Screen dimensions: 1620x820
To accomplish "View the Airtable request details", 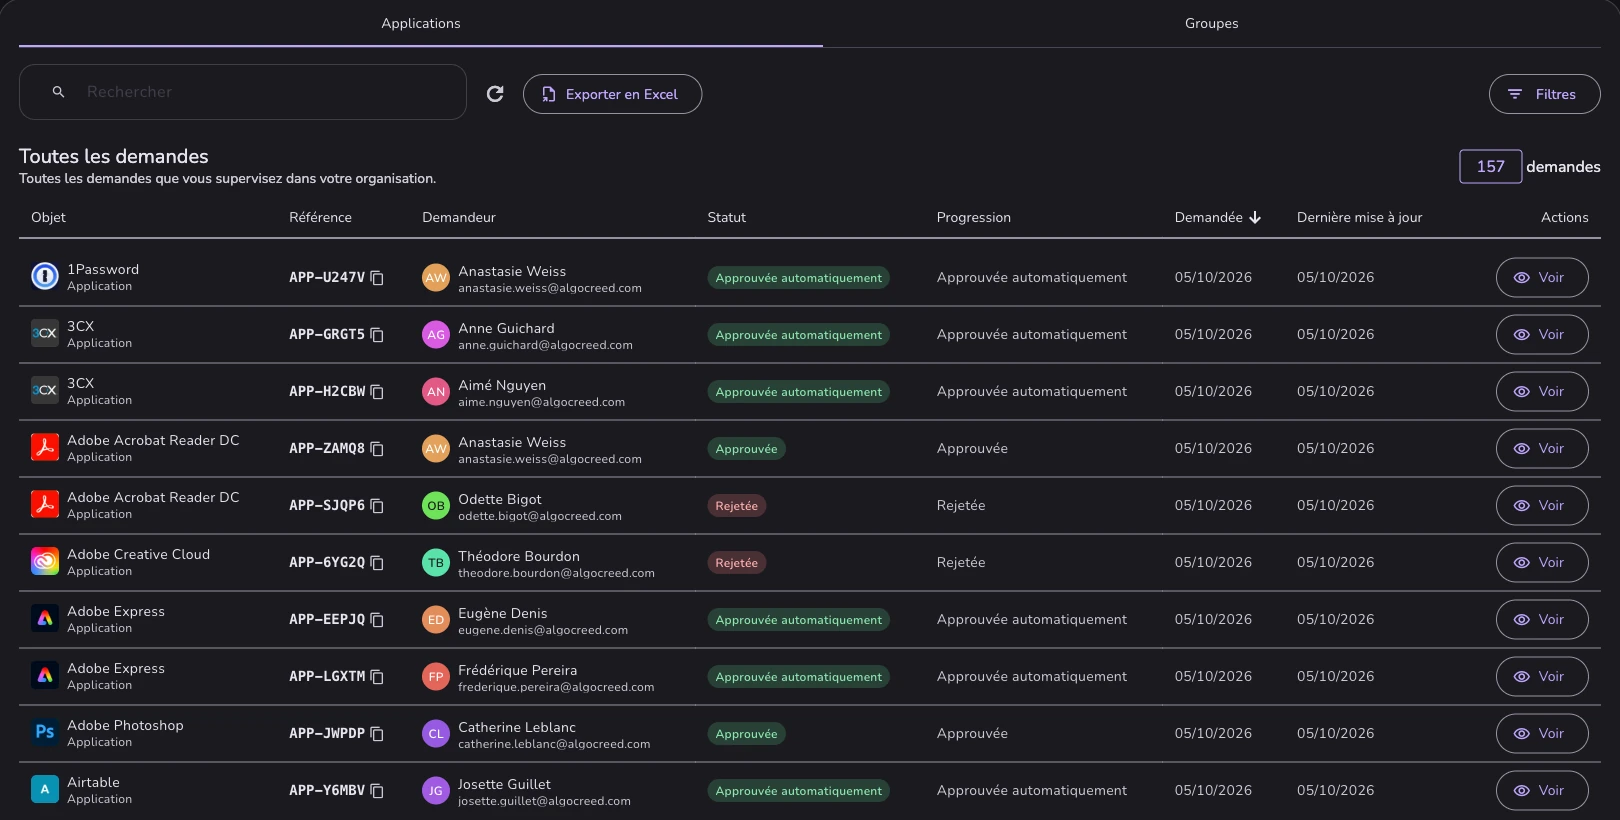I will click(x=1542, y=791).
